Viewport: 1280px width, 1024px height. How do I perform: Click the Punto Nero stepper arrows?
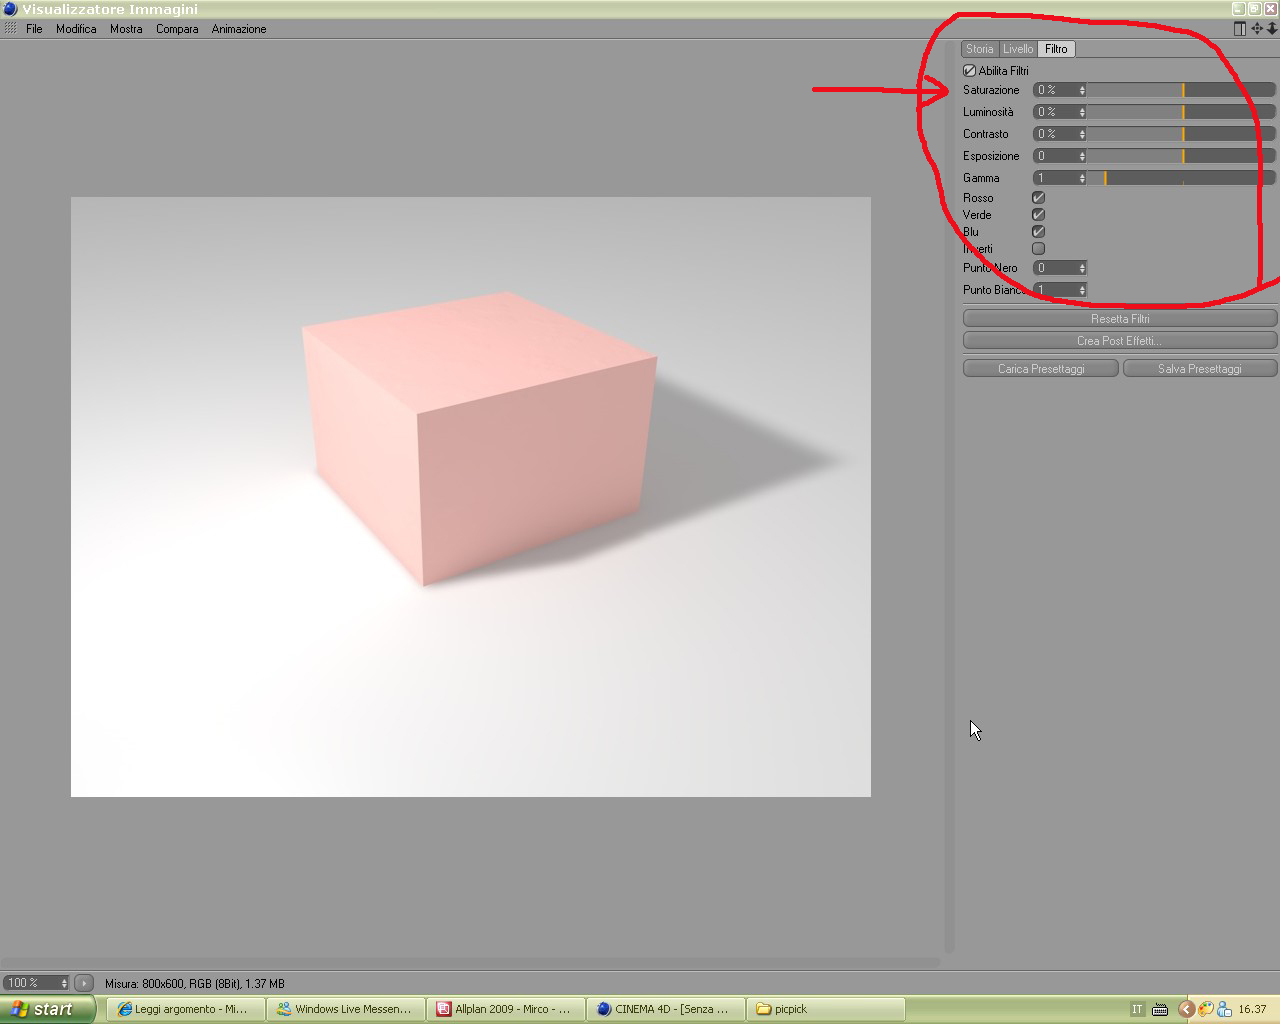coord(1082,268)
